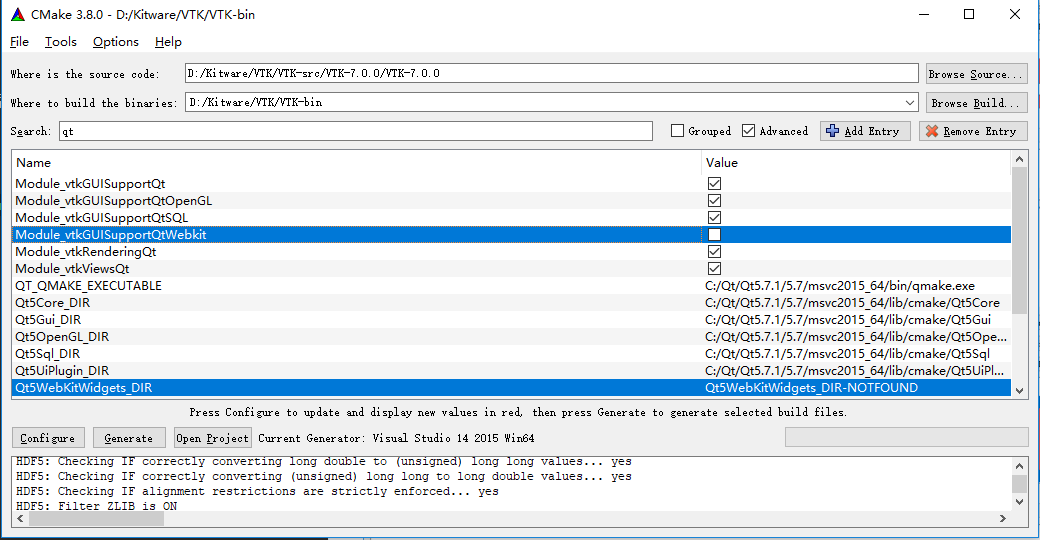
Task: Select the QT_QMAKE_EXECUTABLE row name
Action: coord(88,286)
